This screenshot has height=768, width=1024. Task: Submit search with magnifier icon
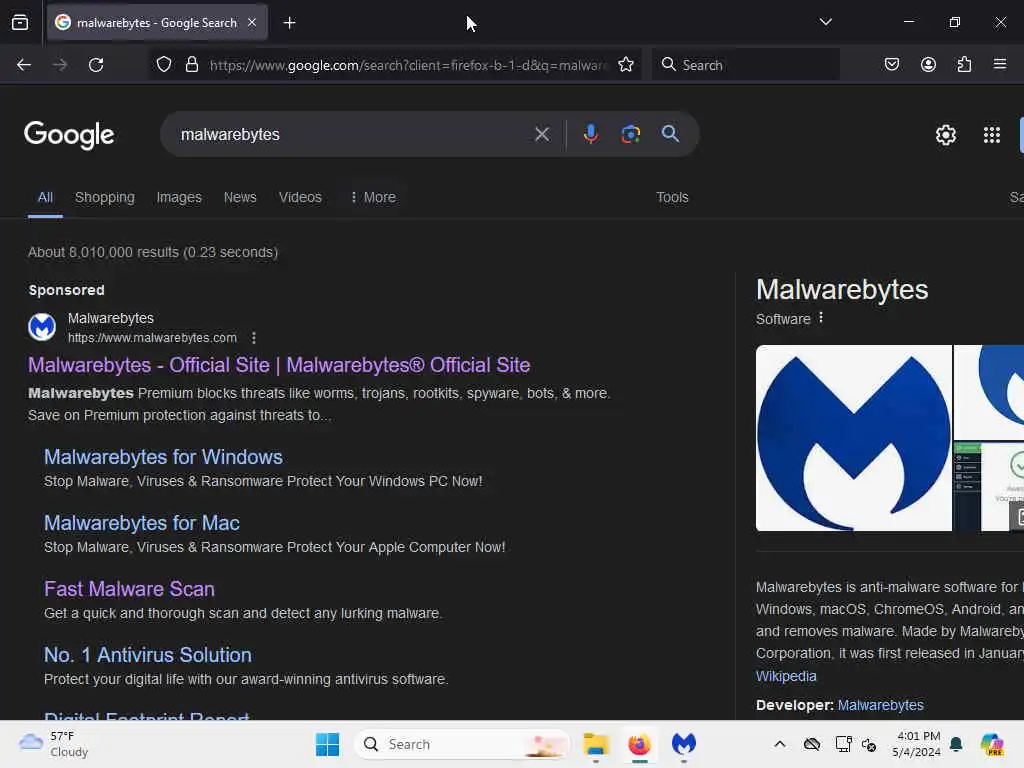click(x=670, y=134)
